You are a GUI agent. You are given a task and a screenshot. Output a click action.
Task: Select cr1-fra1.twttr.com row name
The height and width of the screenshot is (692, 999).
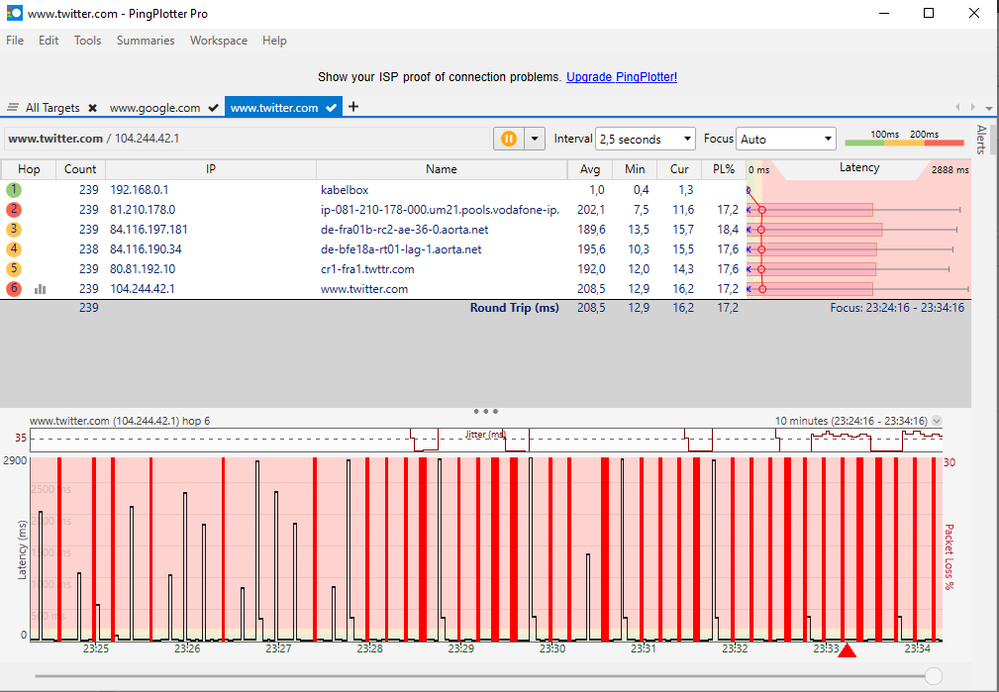point(367,269)
